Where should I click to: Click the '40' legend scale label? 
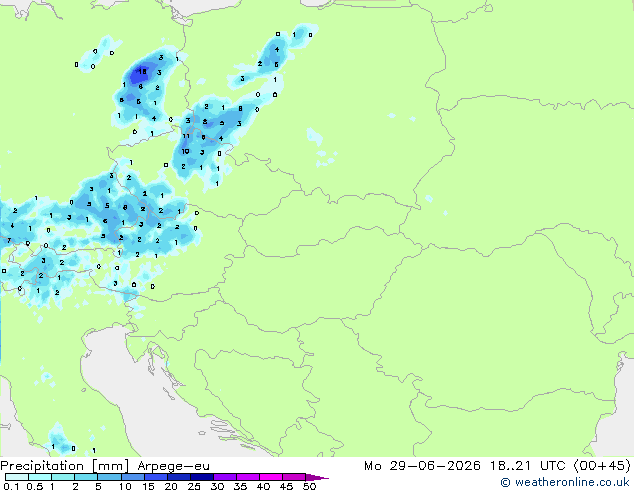pos(263,486)
